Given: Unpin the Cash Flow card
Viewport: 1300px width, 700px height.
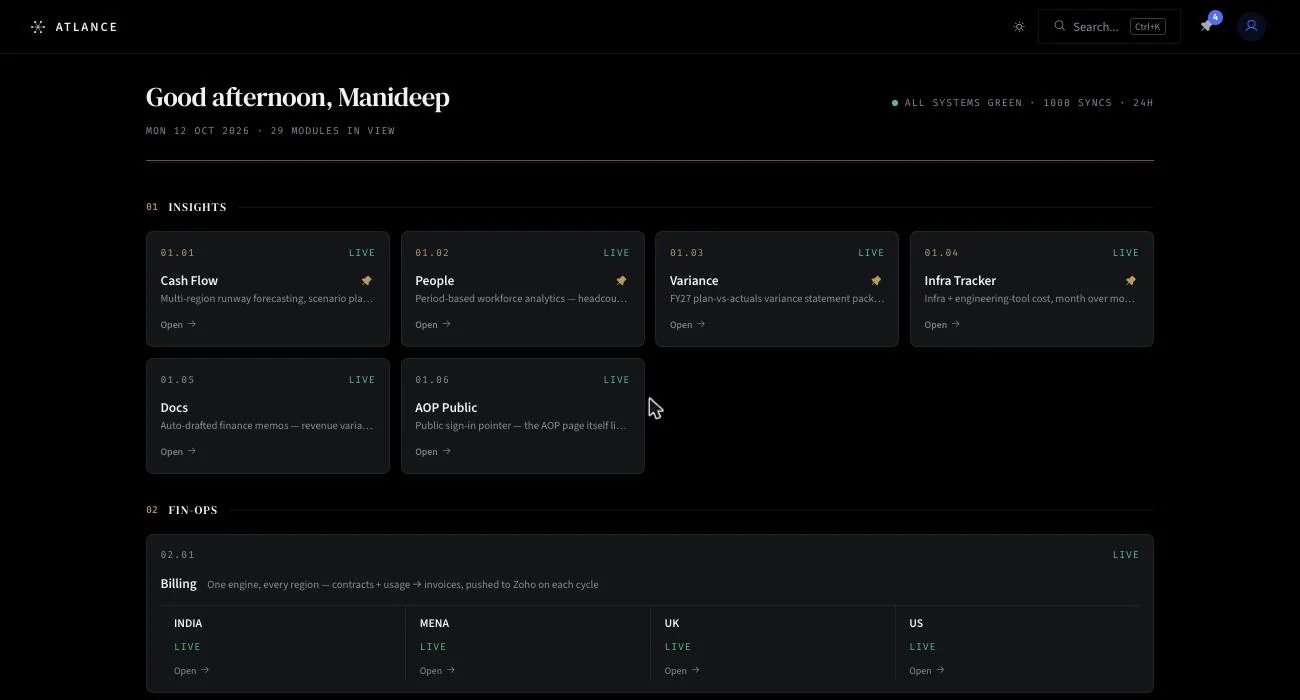Looking at the screenshot, I should pos(366,281).
